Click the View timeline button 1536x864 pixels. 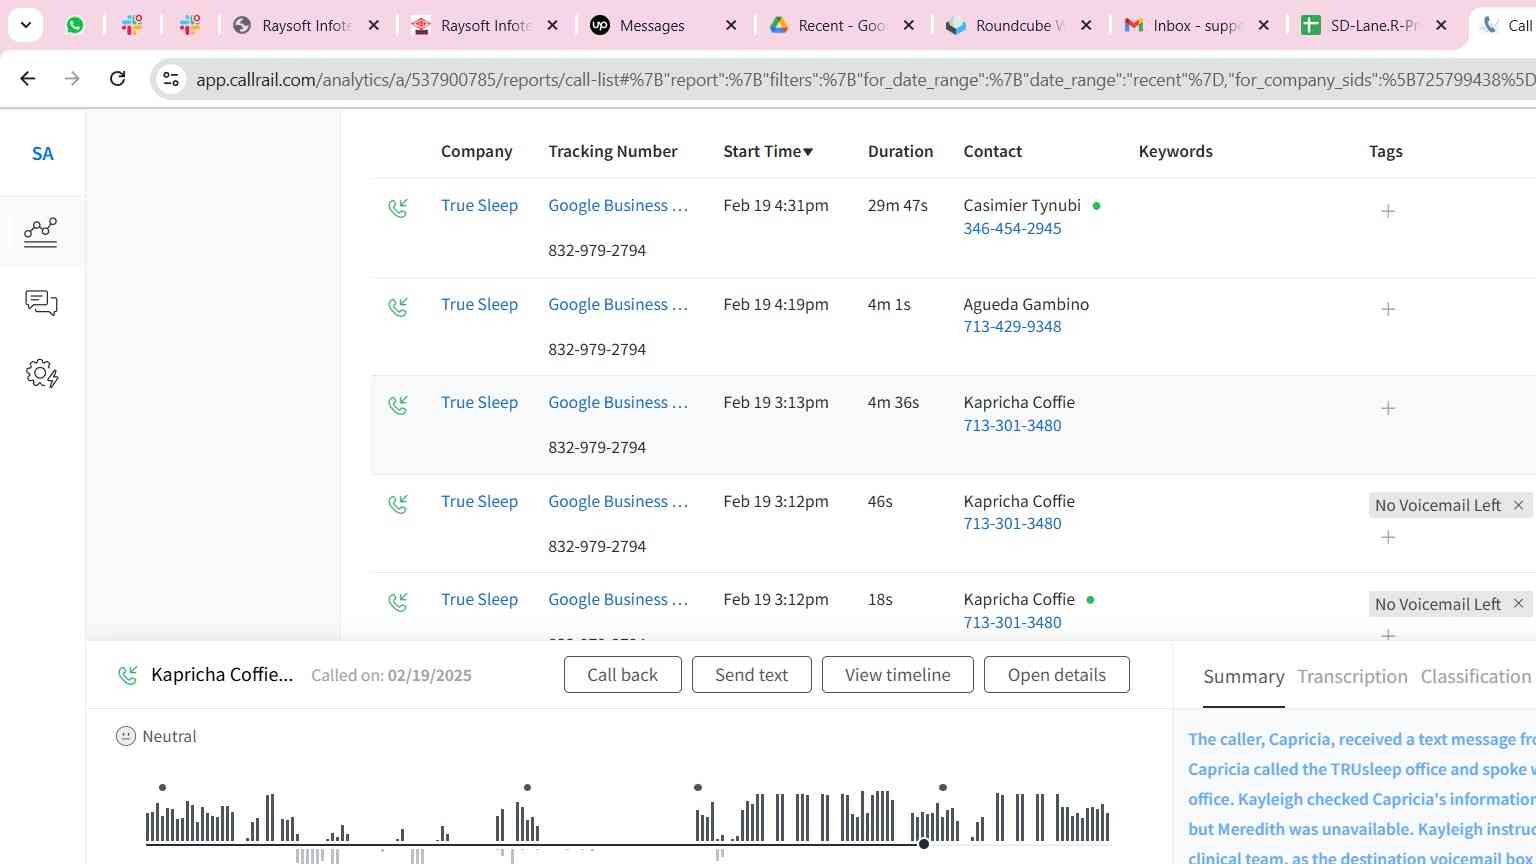click(897, 675)
